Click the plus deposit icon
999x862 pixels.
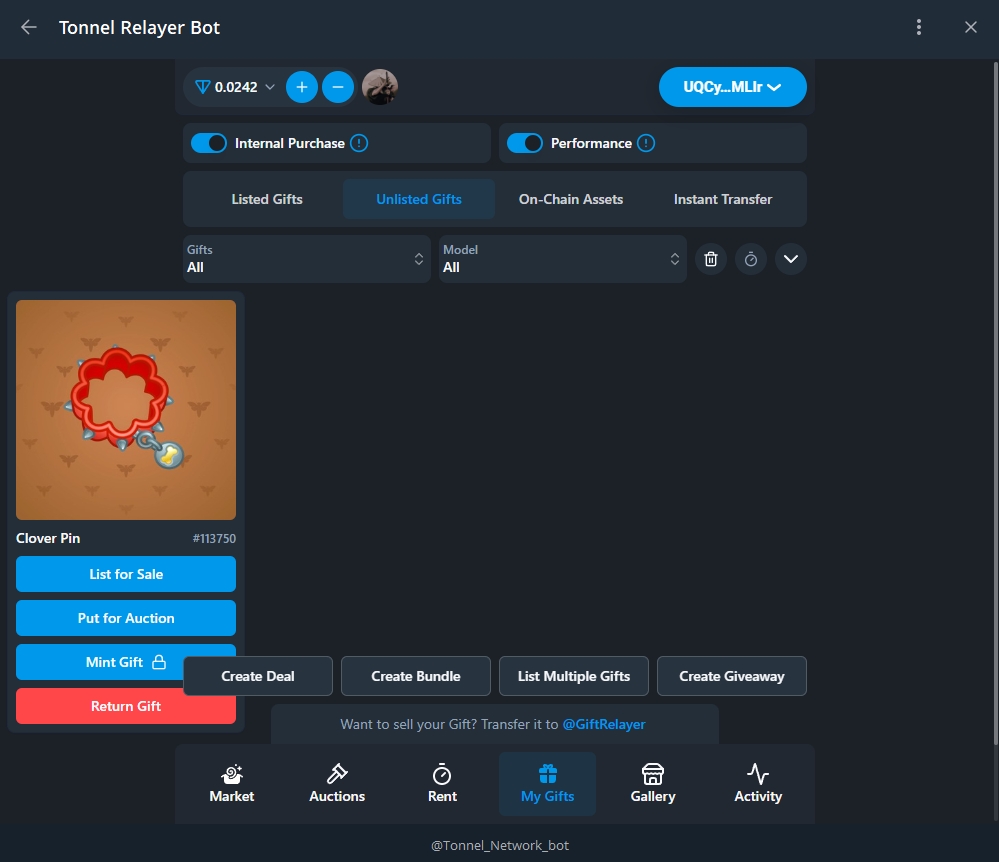tap(301, 87)
